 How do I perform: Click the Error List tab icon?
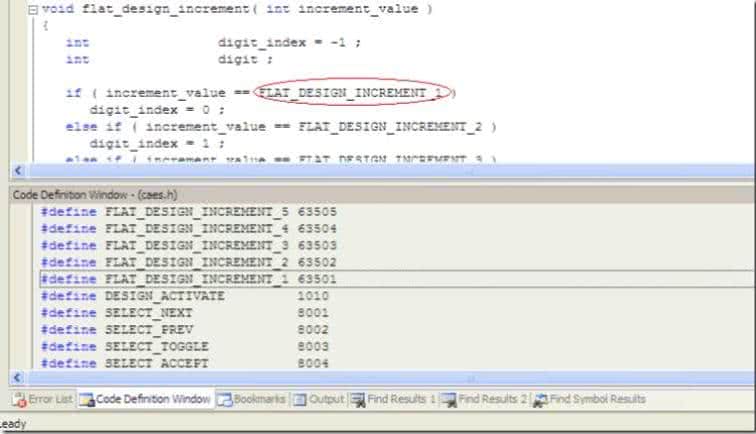tap(18, 399)
